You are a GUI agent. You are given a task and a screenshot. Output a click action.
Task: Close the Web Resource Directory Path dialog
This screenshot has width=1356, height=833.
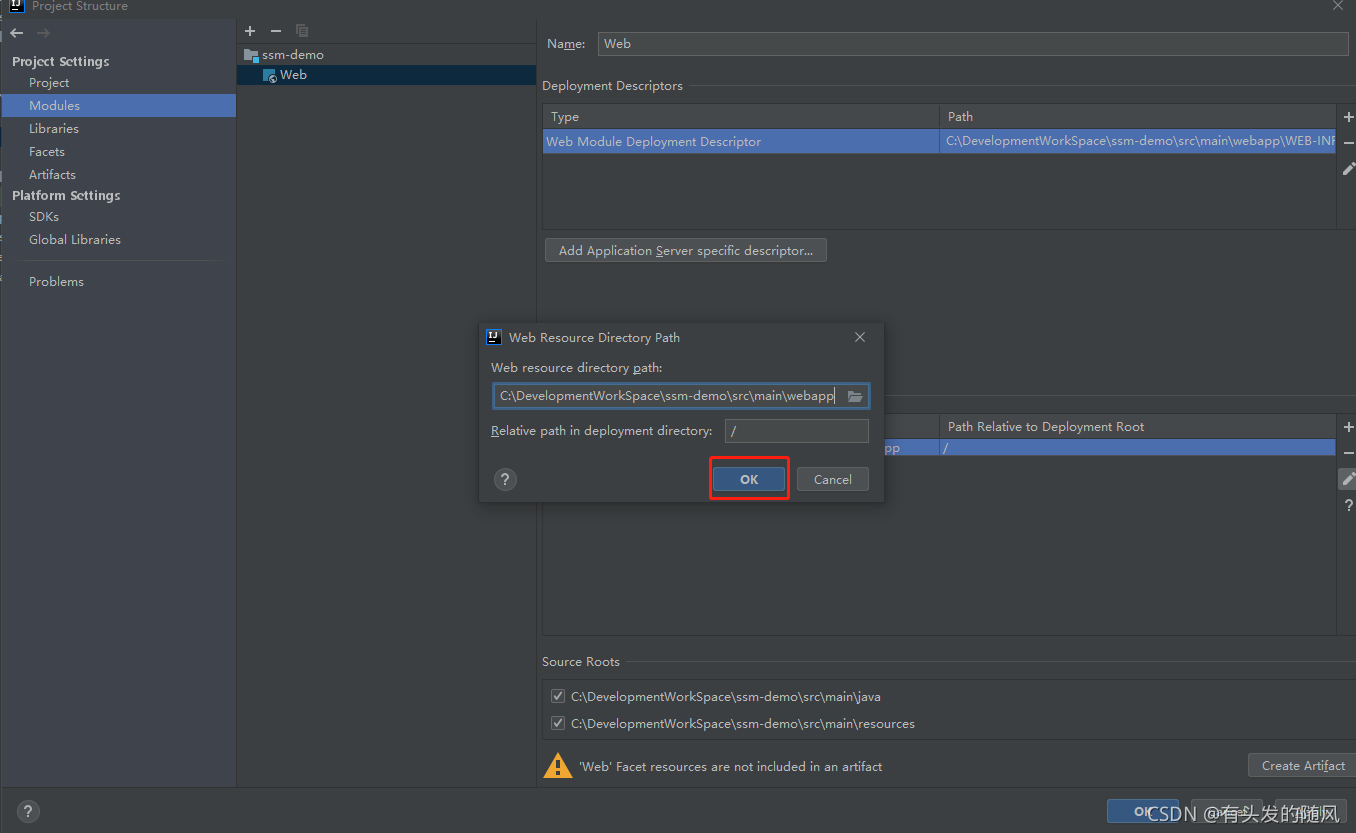pyautogui.click(x=860, y=337)
